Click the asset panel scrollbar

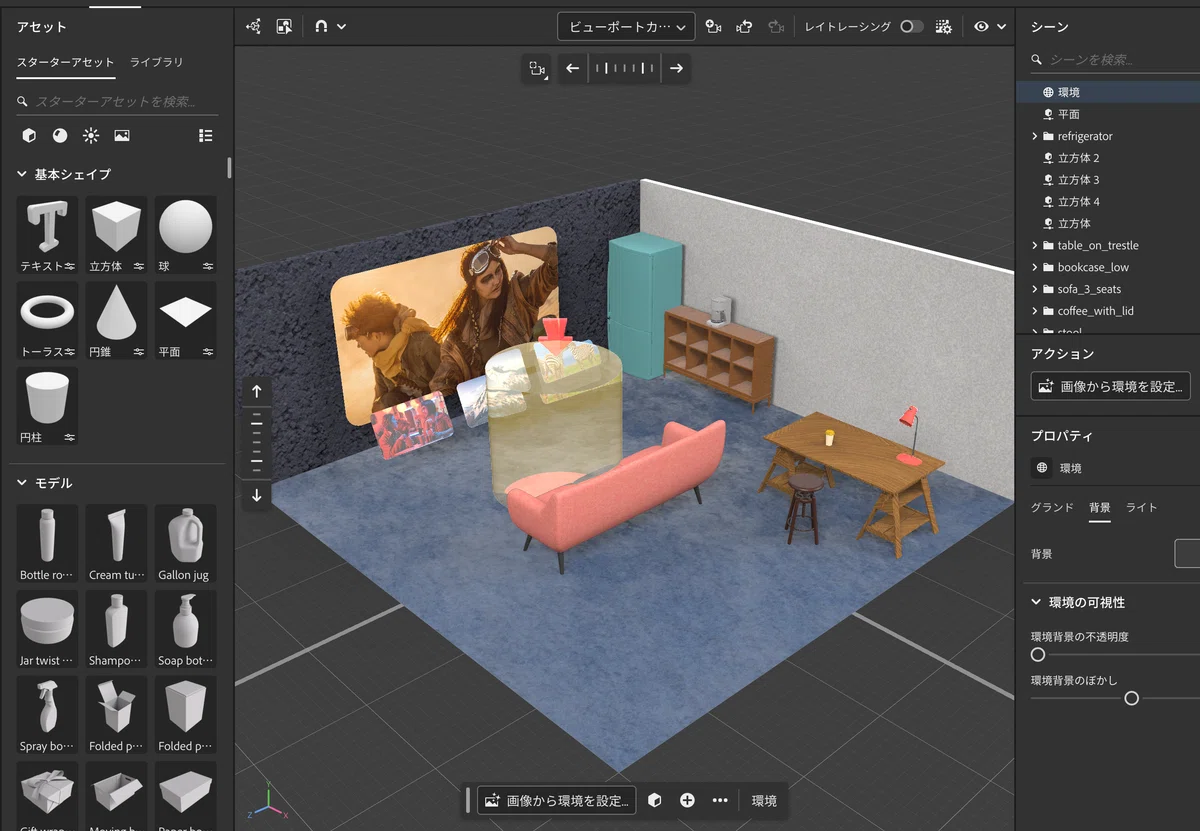pos(229,168)
